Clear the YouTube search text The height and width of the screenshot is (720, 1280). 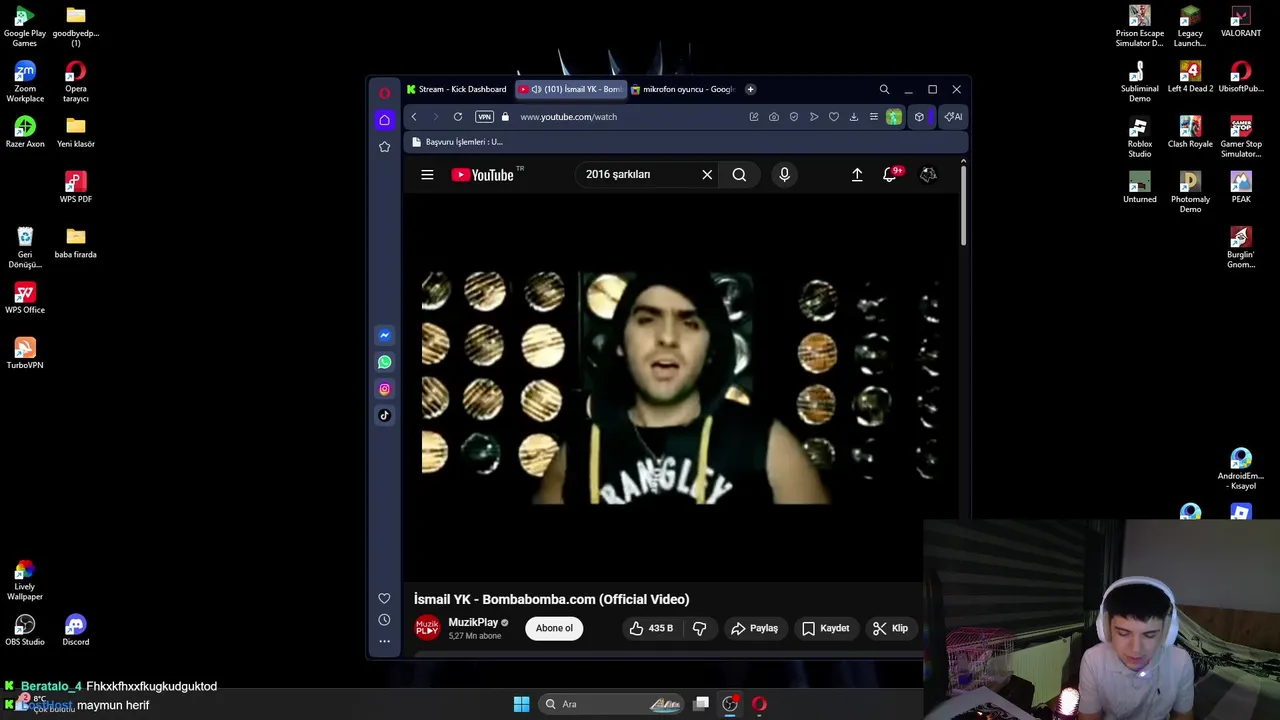click(x=707, y=175)
